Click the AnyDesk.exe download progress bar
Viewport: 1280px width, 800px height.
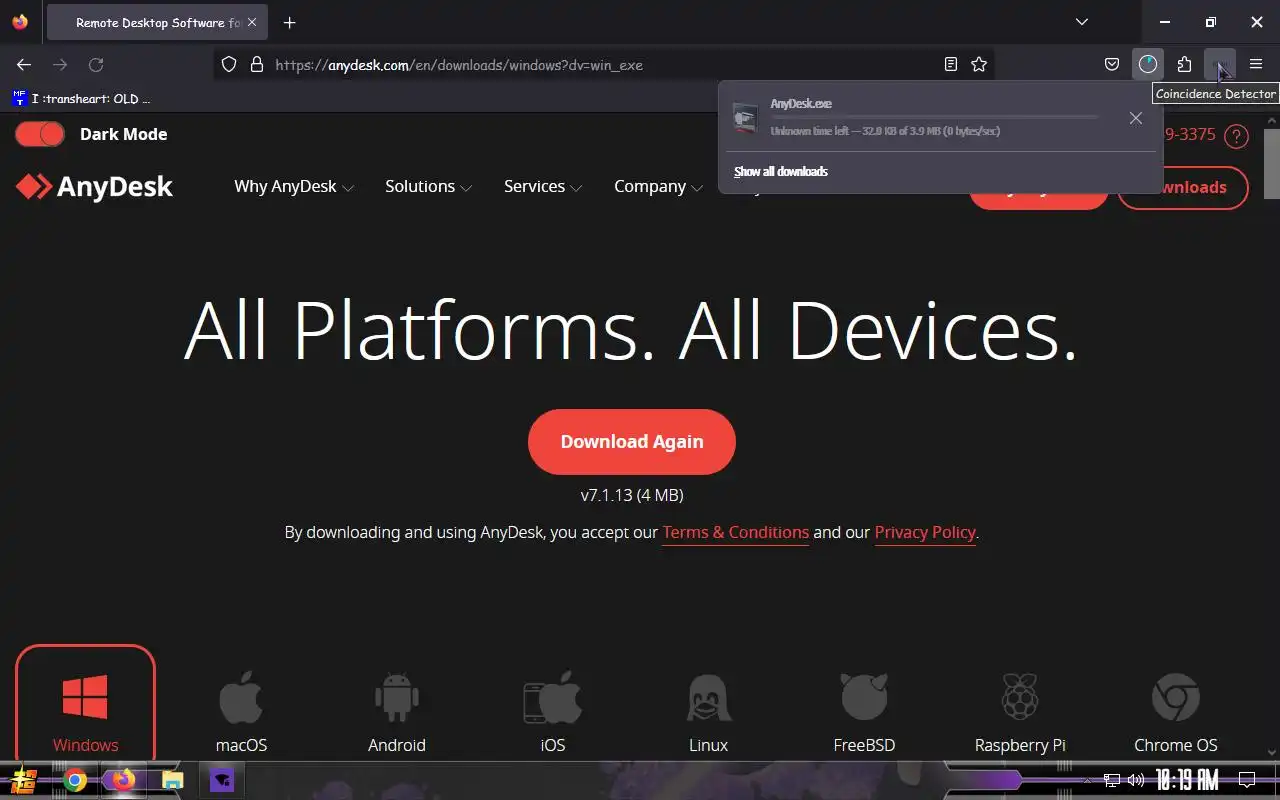[934, 117]
